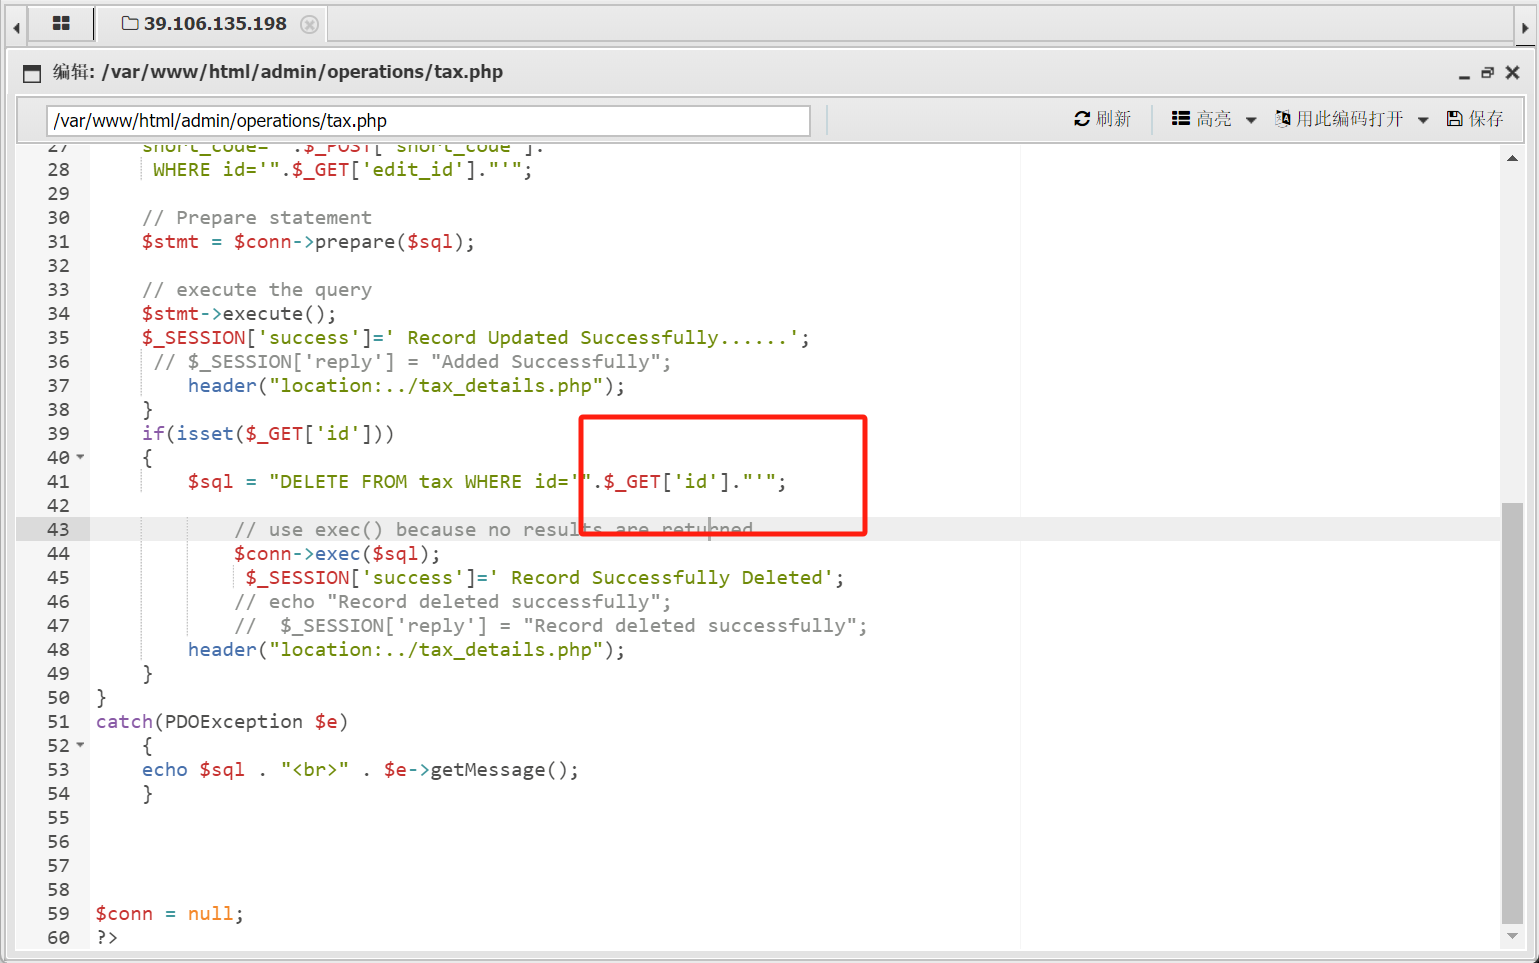Click the window icon beside 编辑 title

(32, 73)
